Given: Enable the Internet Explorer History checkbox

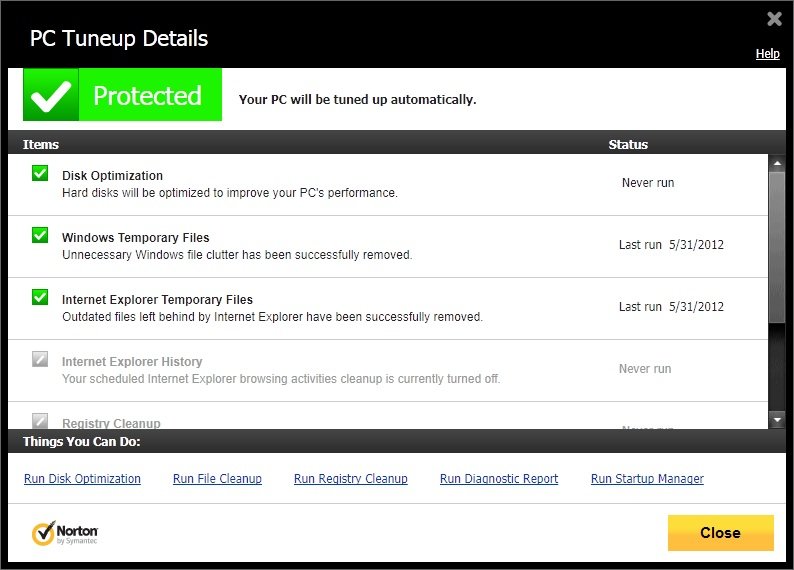Looking at the screenshot, I should [x=40, y=359].
